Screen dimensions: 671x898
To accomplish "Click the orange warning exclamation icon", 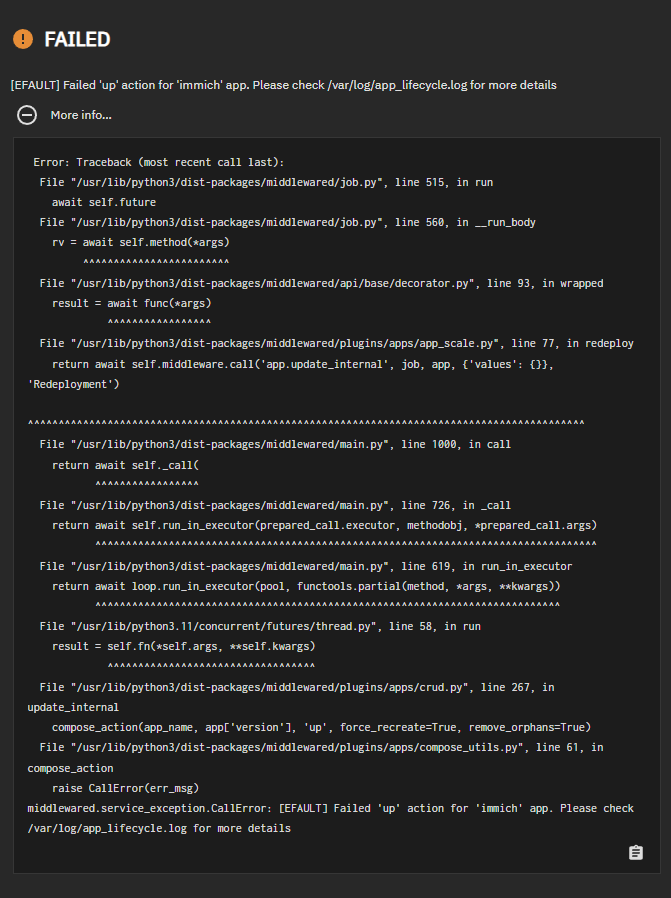I will 22,39.
